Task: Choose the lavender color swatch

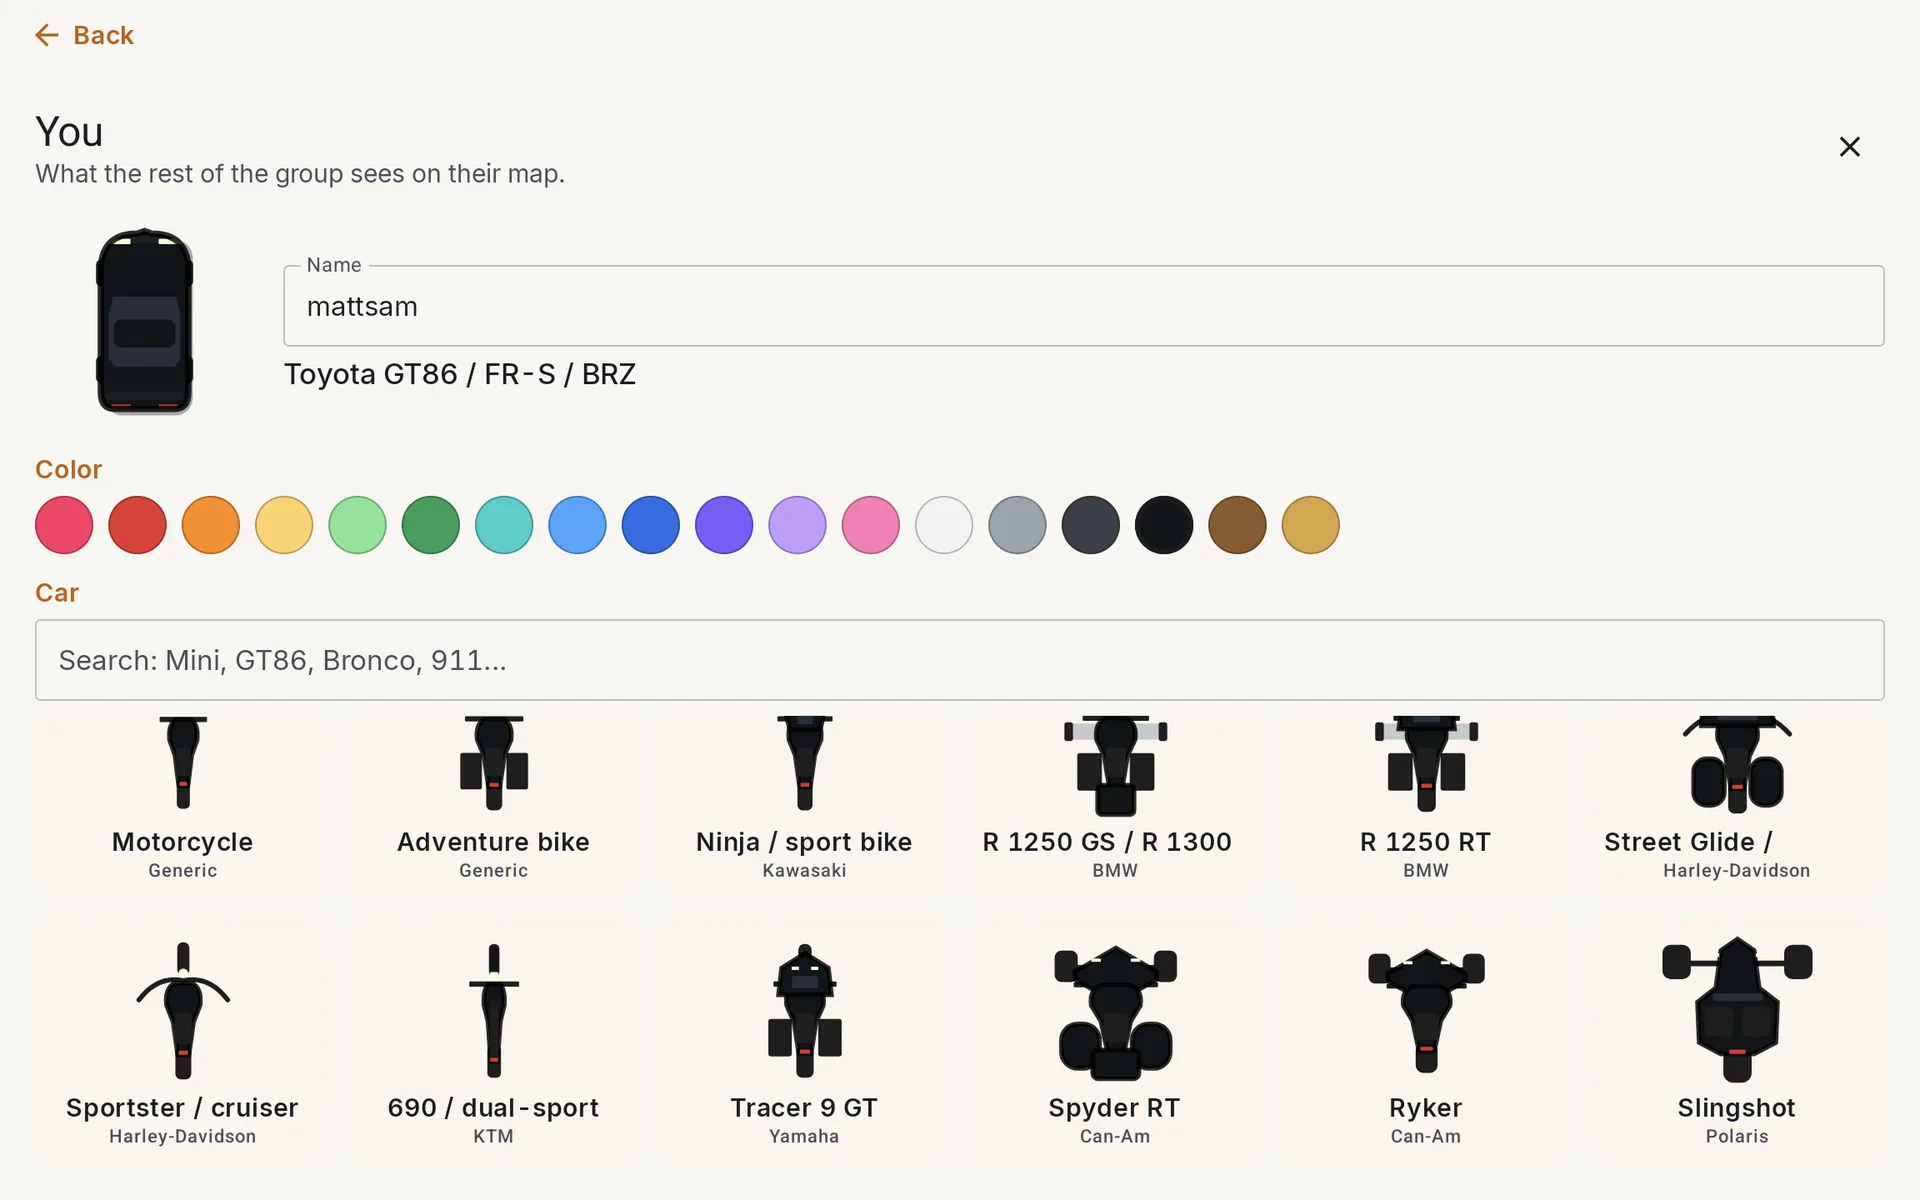Action: point(797,525)
